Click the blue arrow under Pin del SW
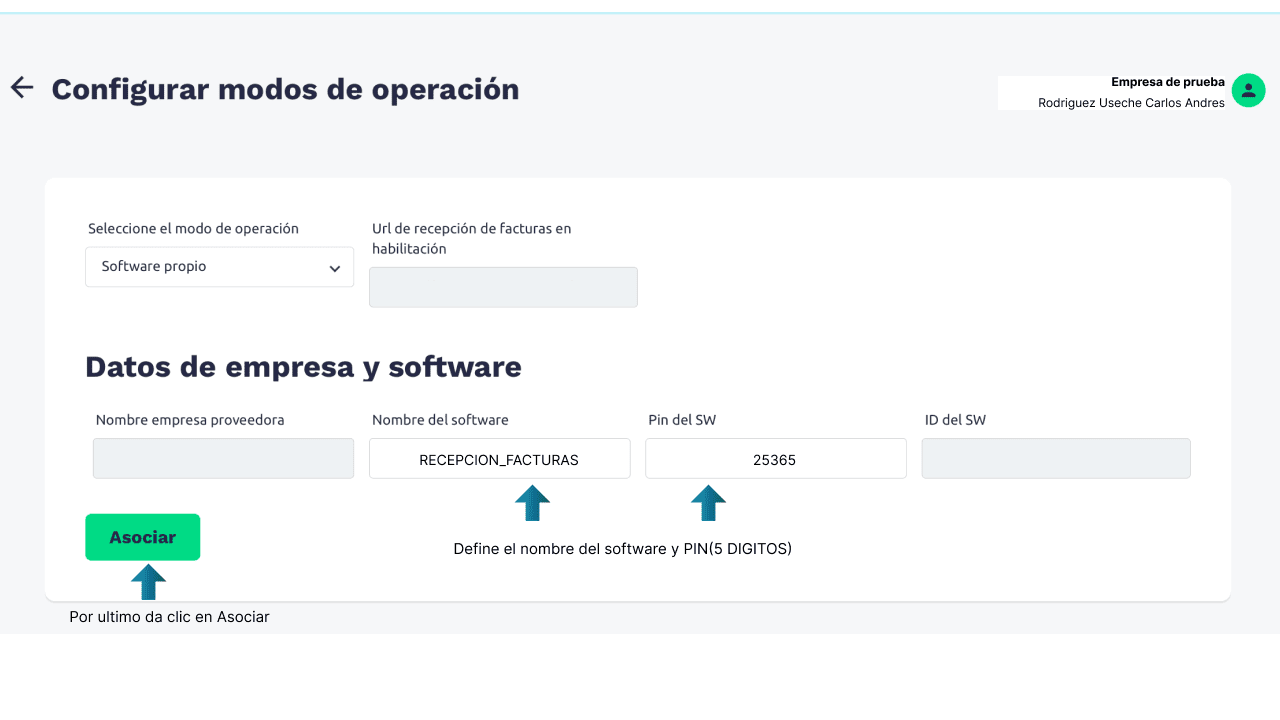The width and height of the screenshot is (1280, 720). coord(708,503)
